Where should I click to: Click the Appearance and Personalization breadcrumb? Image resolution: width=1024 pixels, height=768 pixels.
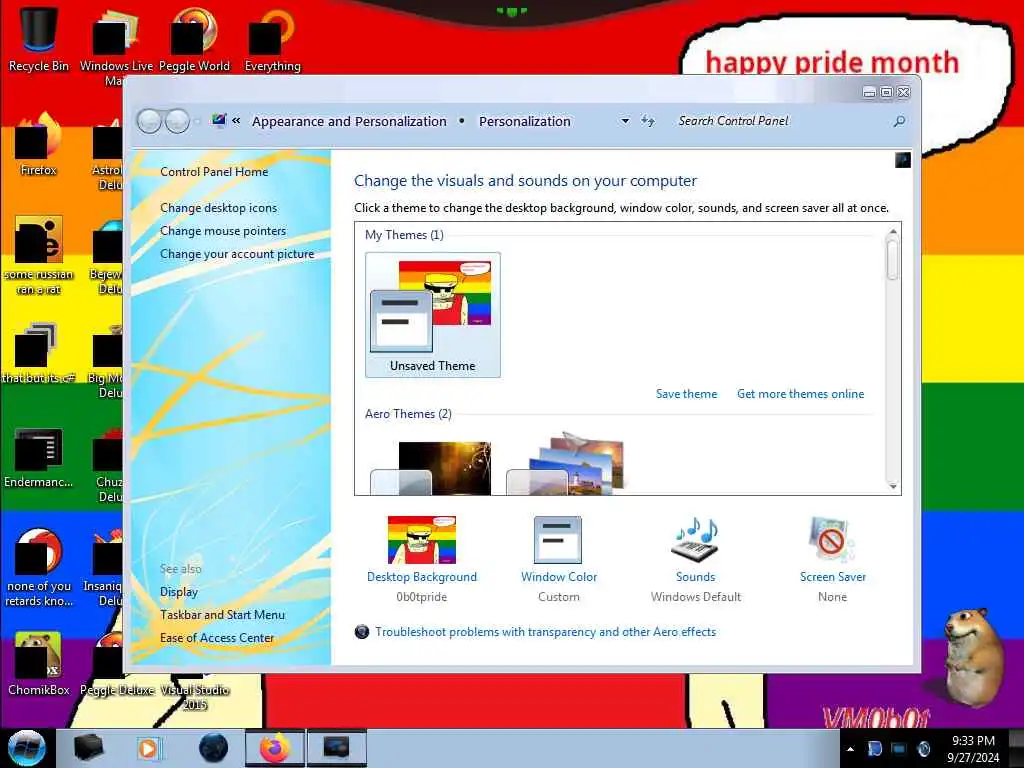tap(349, 121)
